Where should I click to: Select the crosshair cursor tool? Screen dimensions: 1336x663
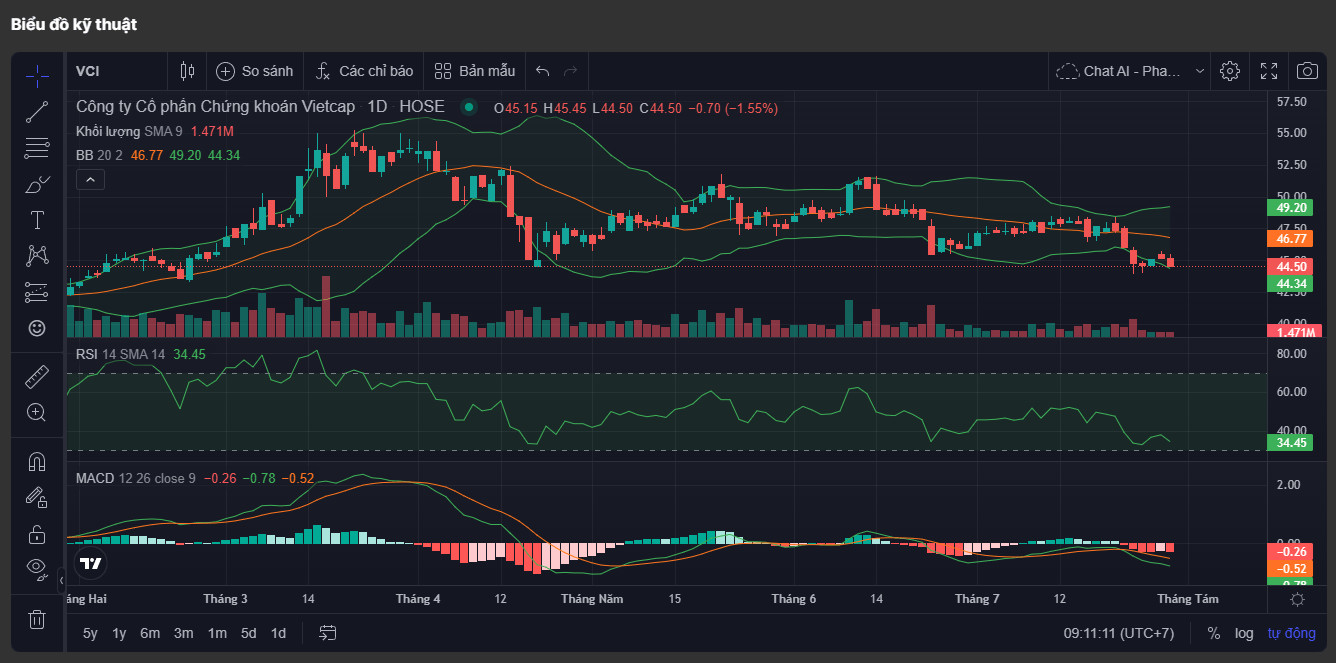(x=37, y=75)
